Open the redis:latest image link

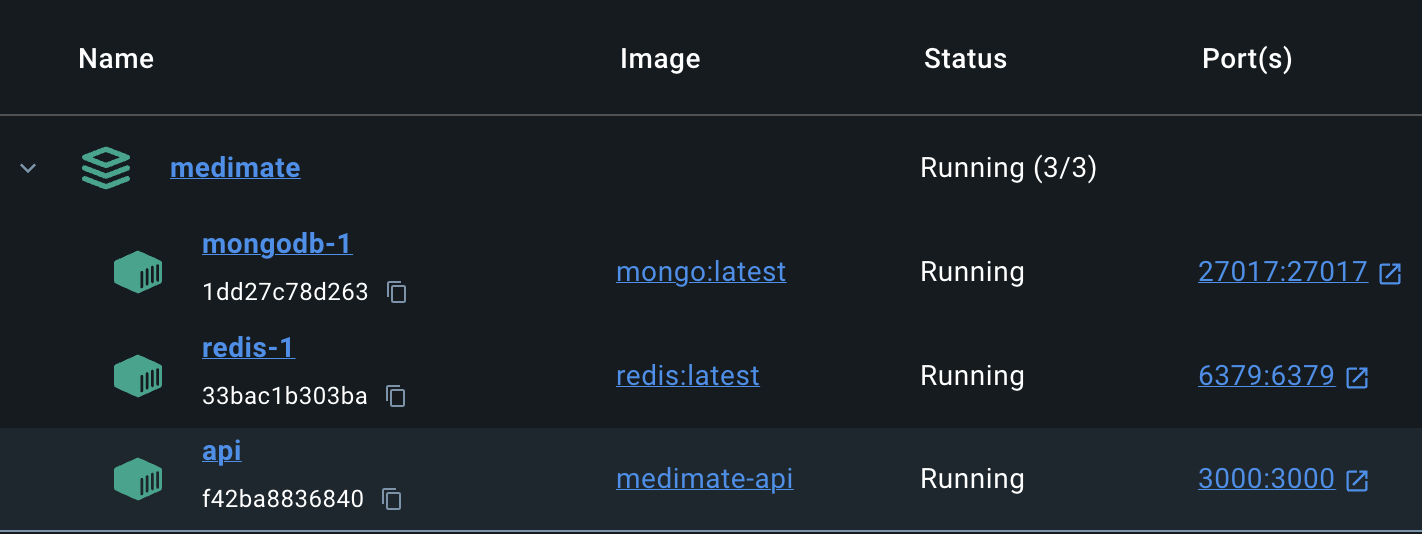(x=688, y=375)
